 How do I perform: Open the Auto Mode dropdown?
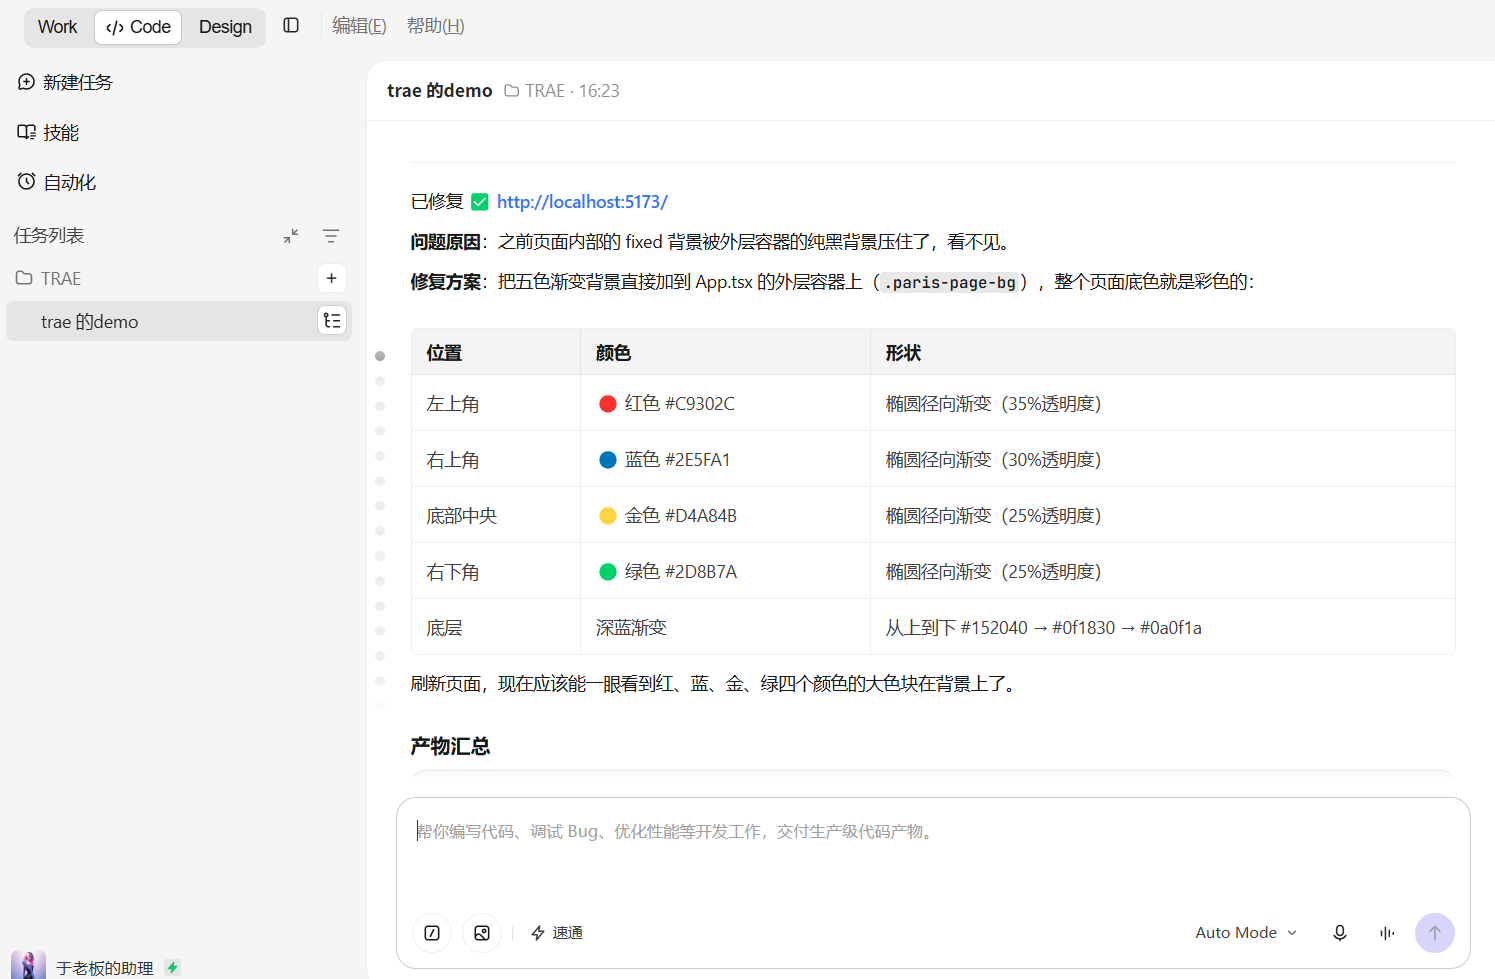(x=1246, y=933)
